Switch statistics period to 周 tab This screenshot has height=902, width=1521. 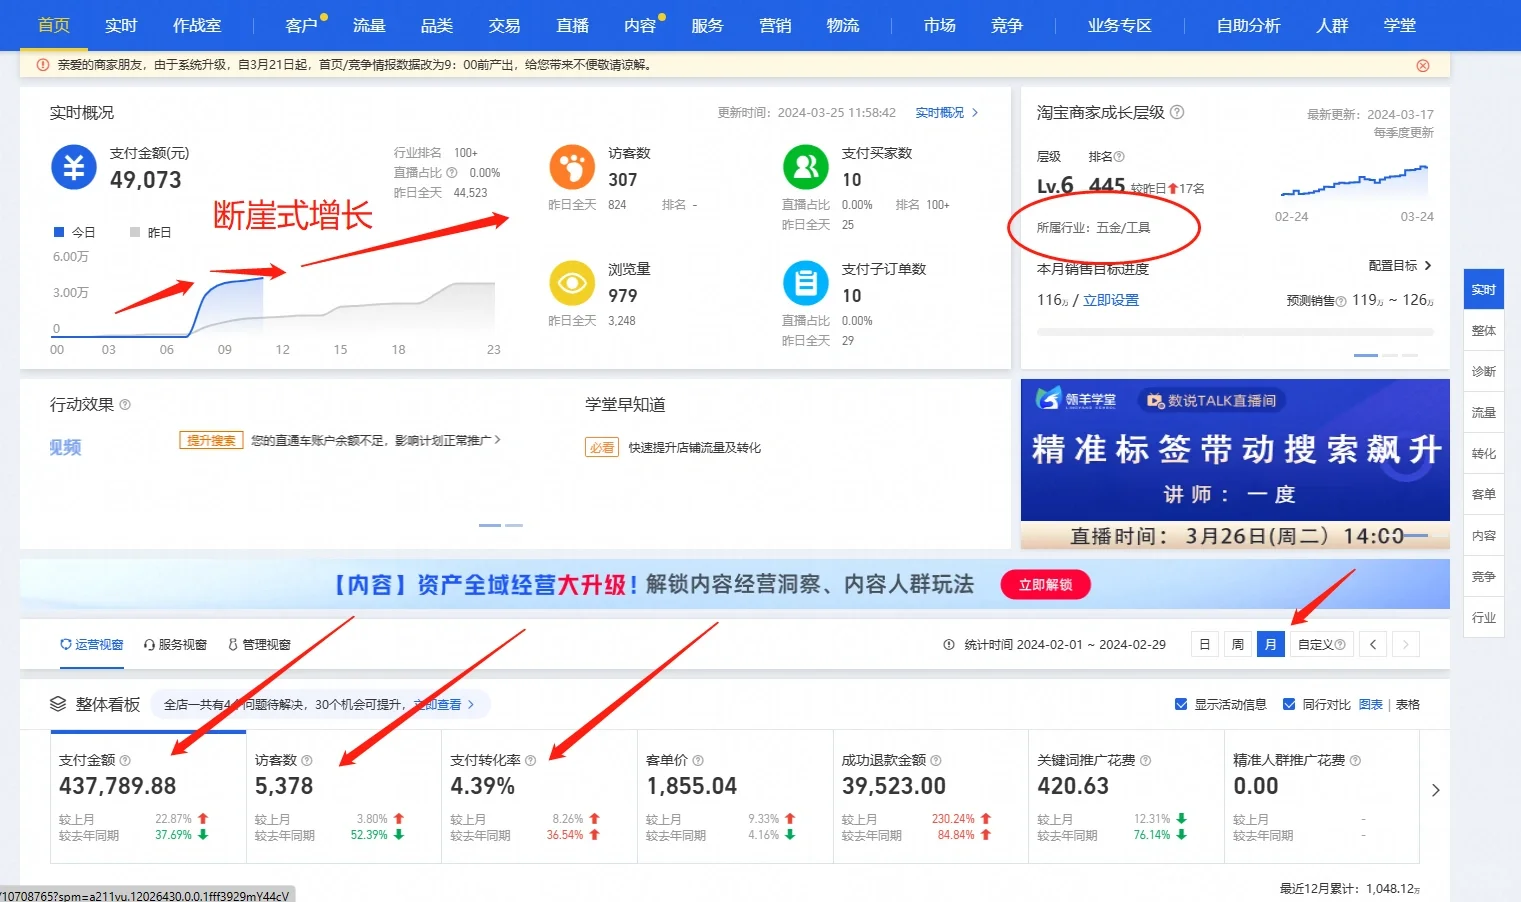click(x=1237, y=644)
